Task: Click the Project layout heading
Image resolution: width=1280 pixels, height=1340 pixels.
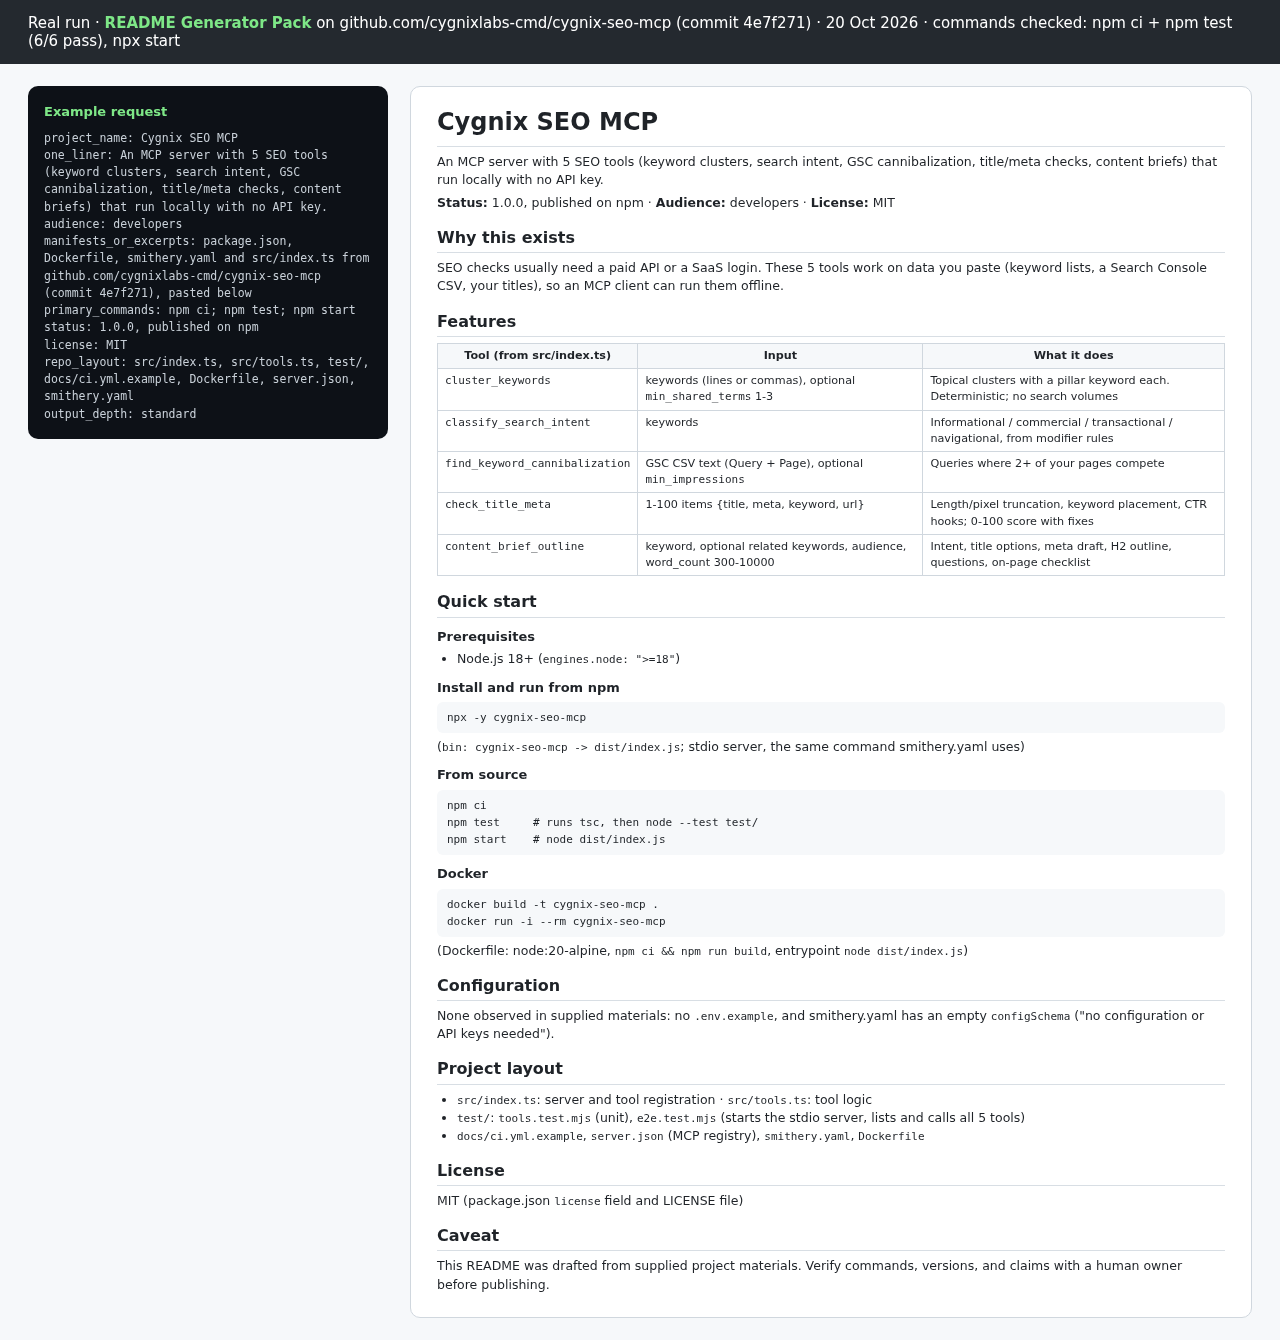Action: pos(499,1068)
